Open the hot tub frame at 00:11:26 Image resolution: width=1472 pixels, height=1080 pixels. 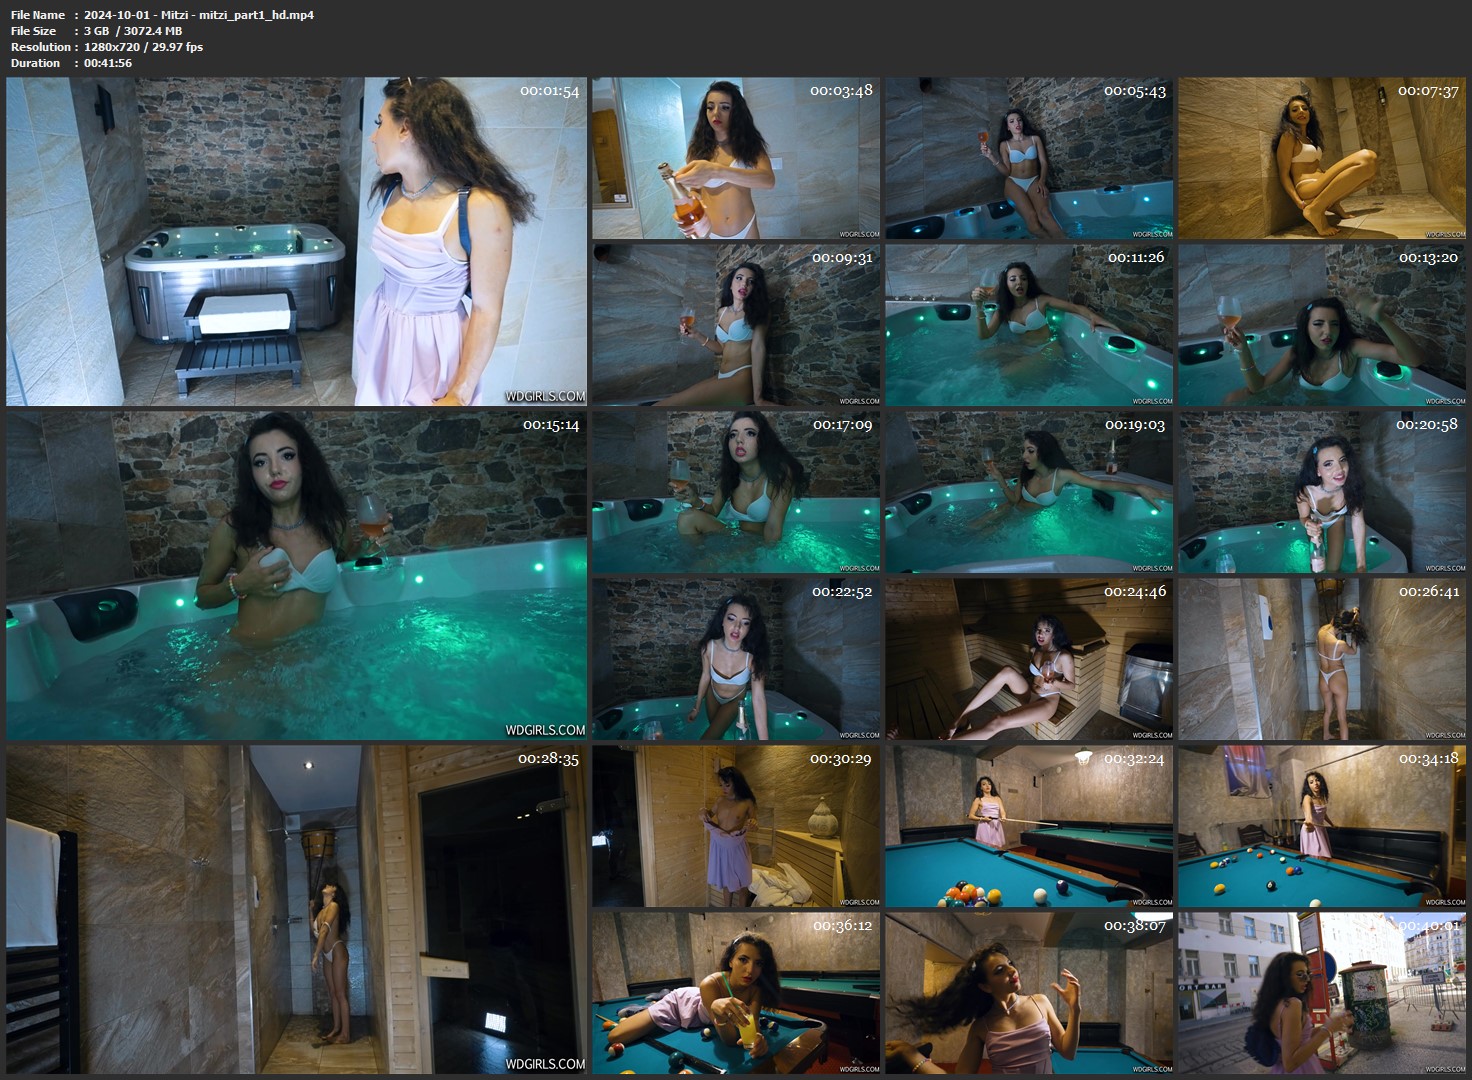click(1028, 325)
